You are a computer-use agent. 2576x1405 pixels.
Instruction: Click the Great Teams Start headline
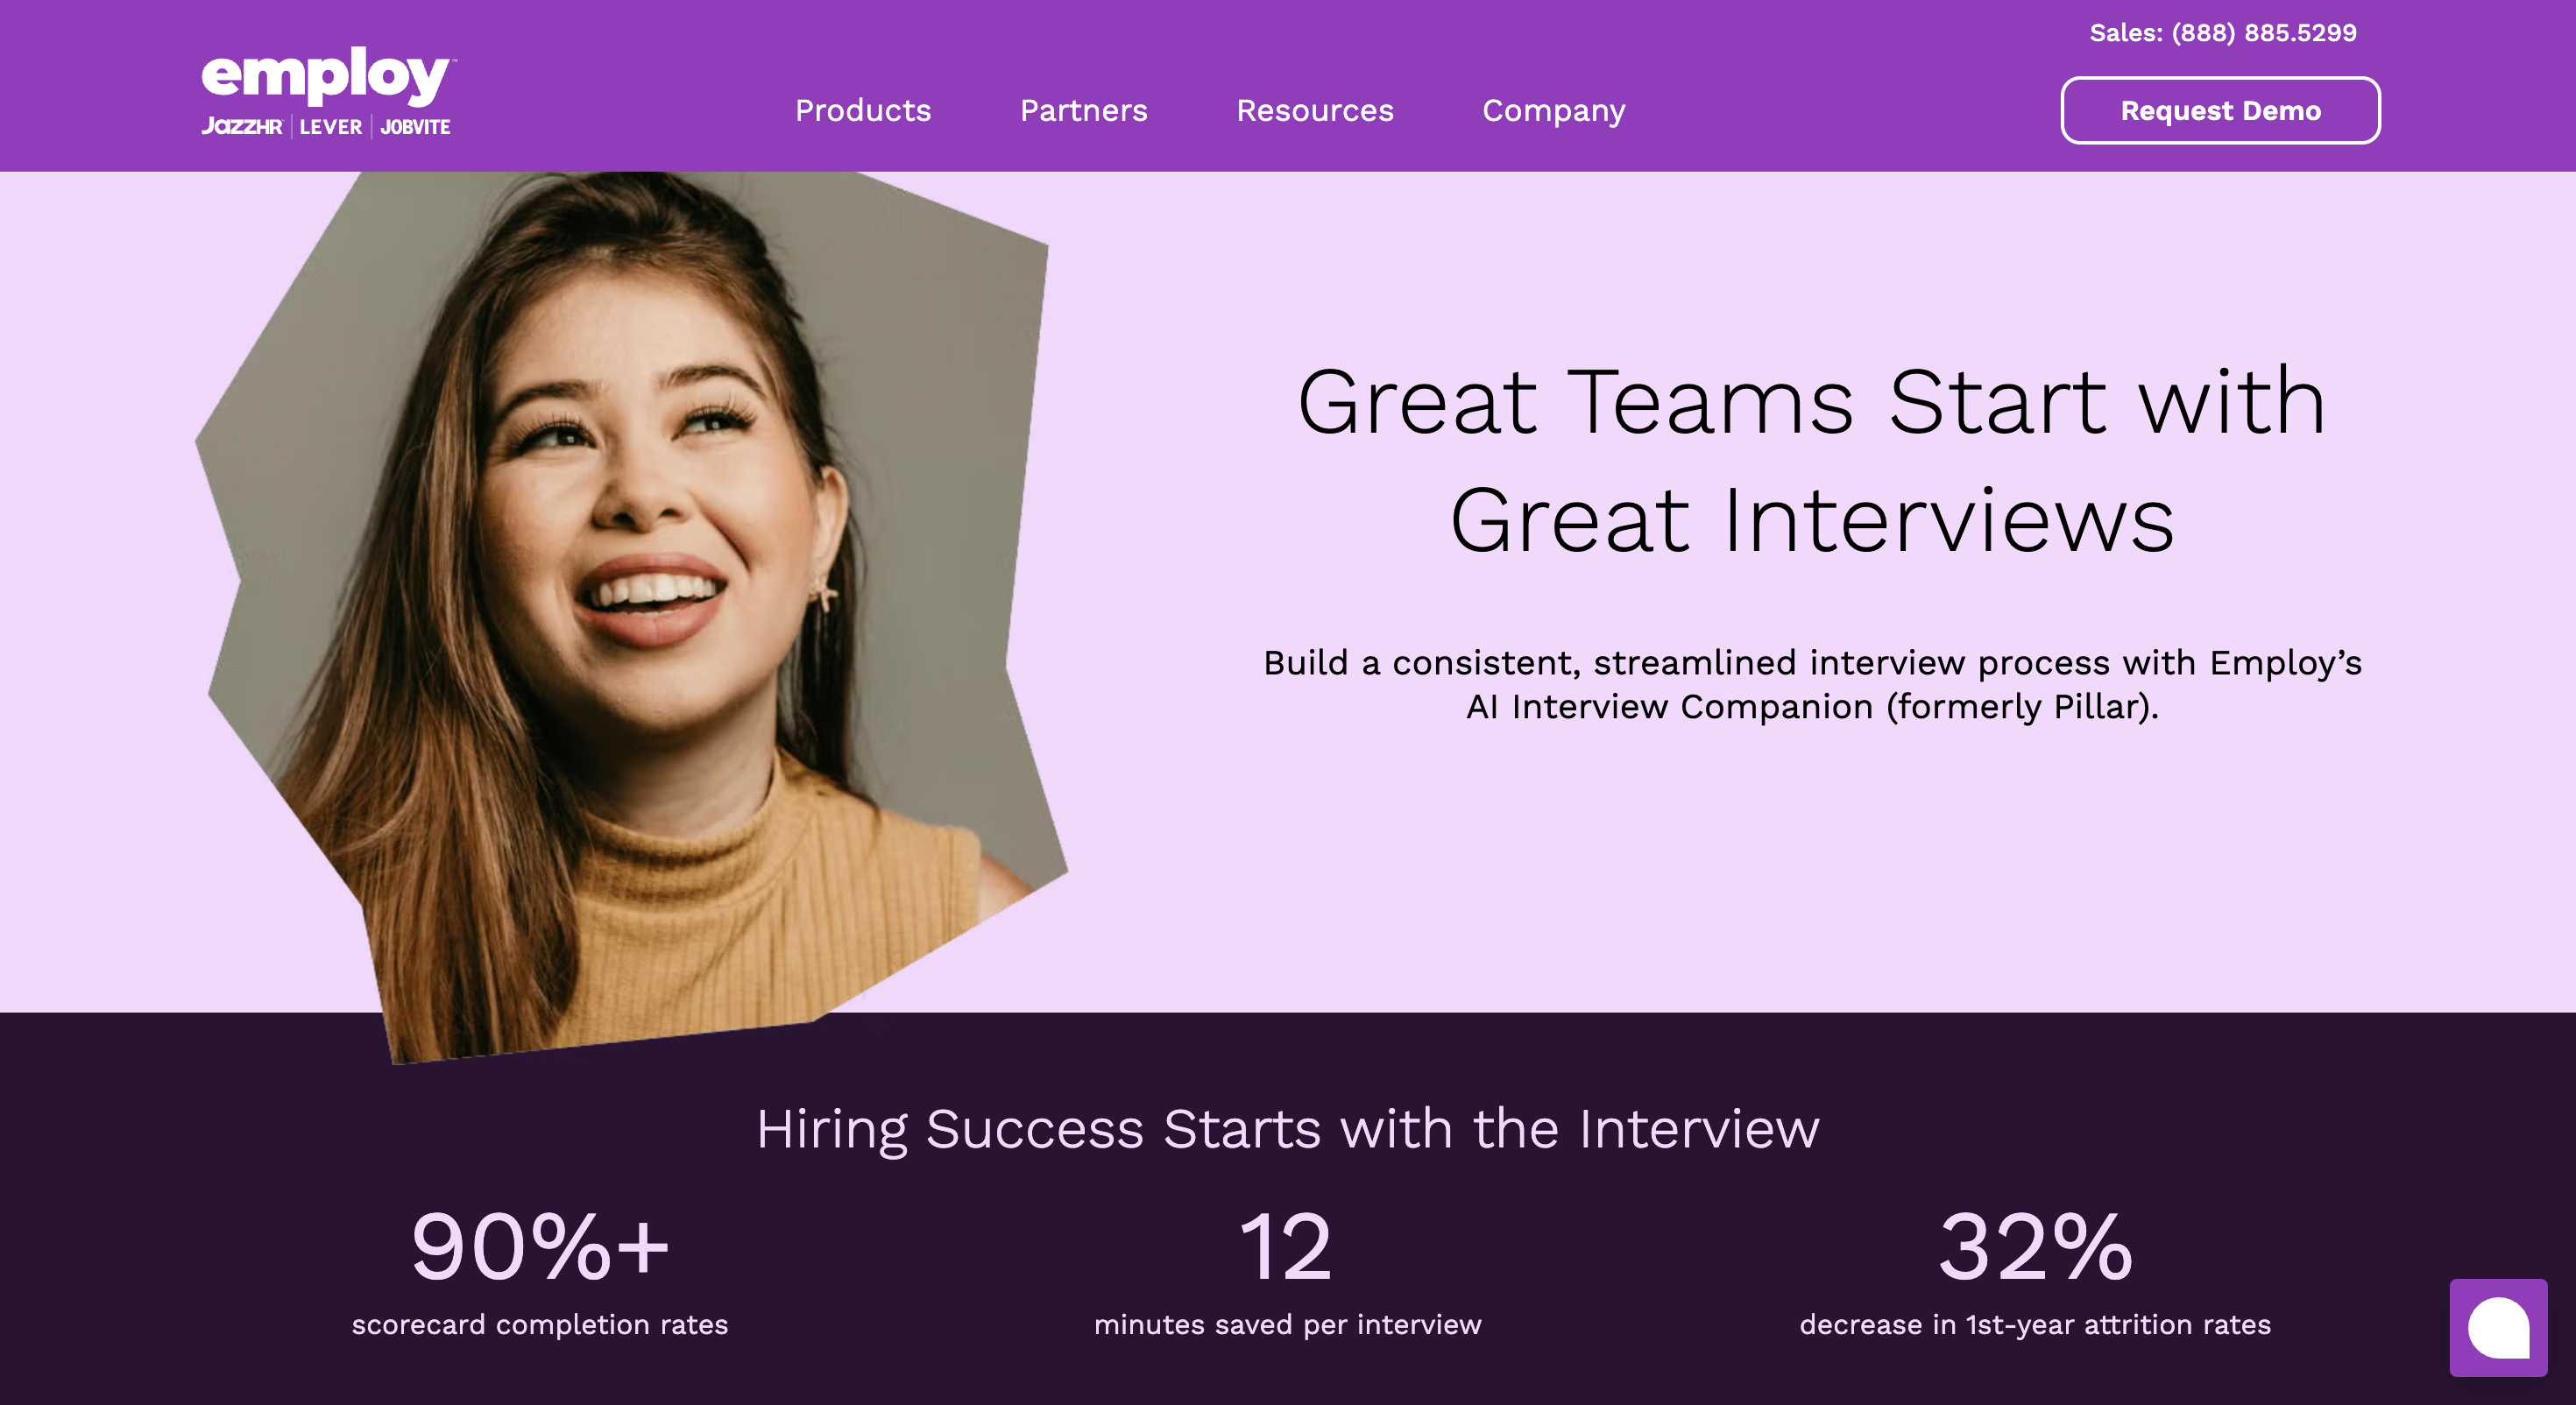pos(1811,460)
